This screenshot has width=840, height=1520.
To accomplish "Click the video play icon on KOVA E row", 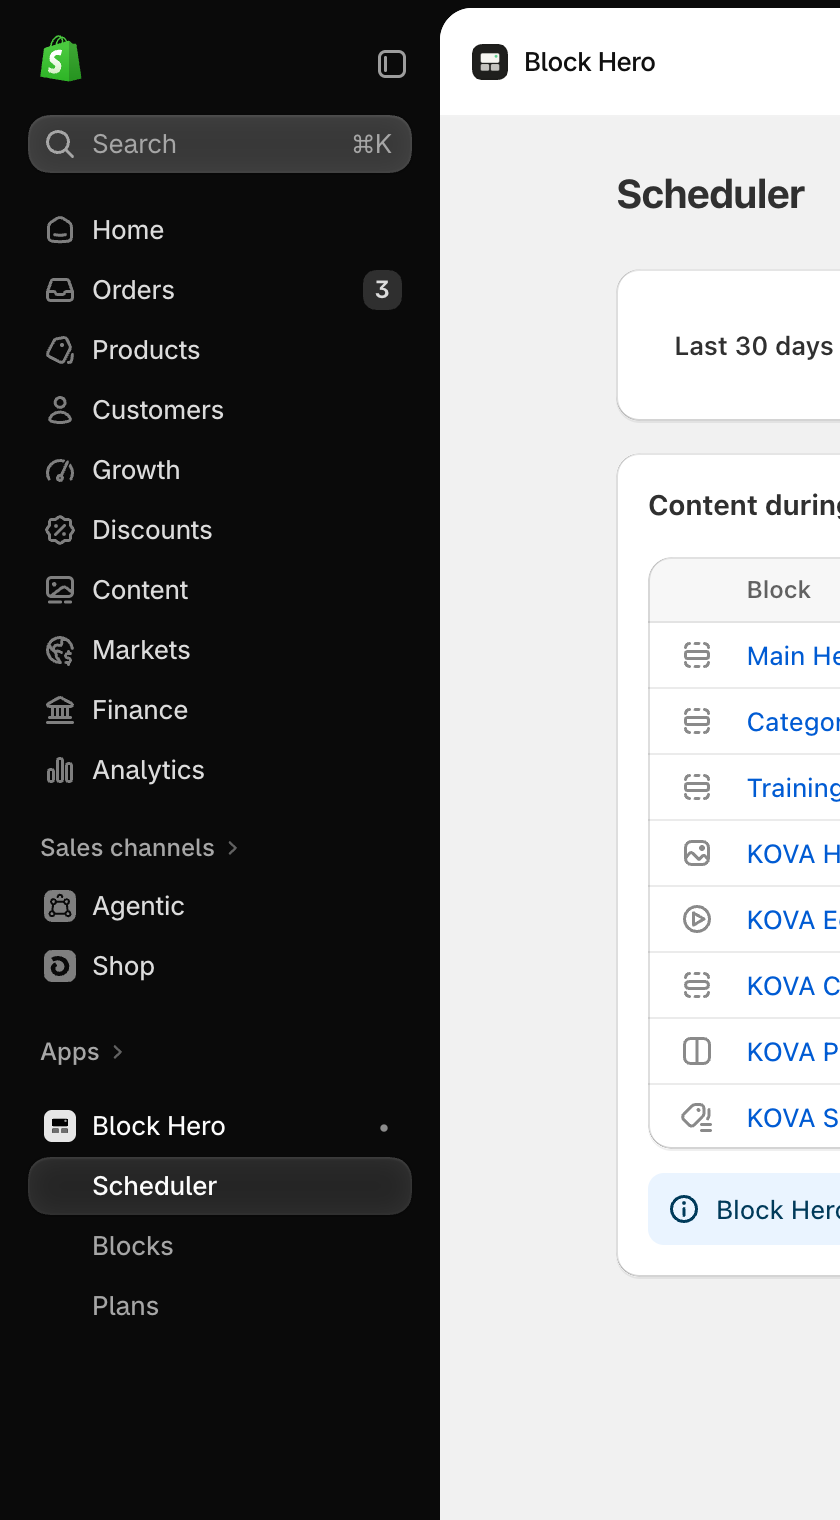I will click(697, 919).
